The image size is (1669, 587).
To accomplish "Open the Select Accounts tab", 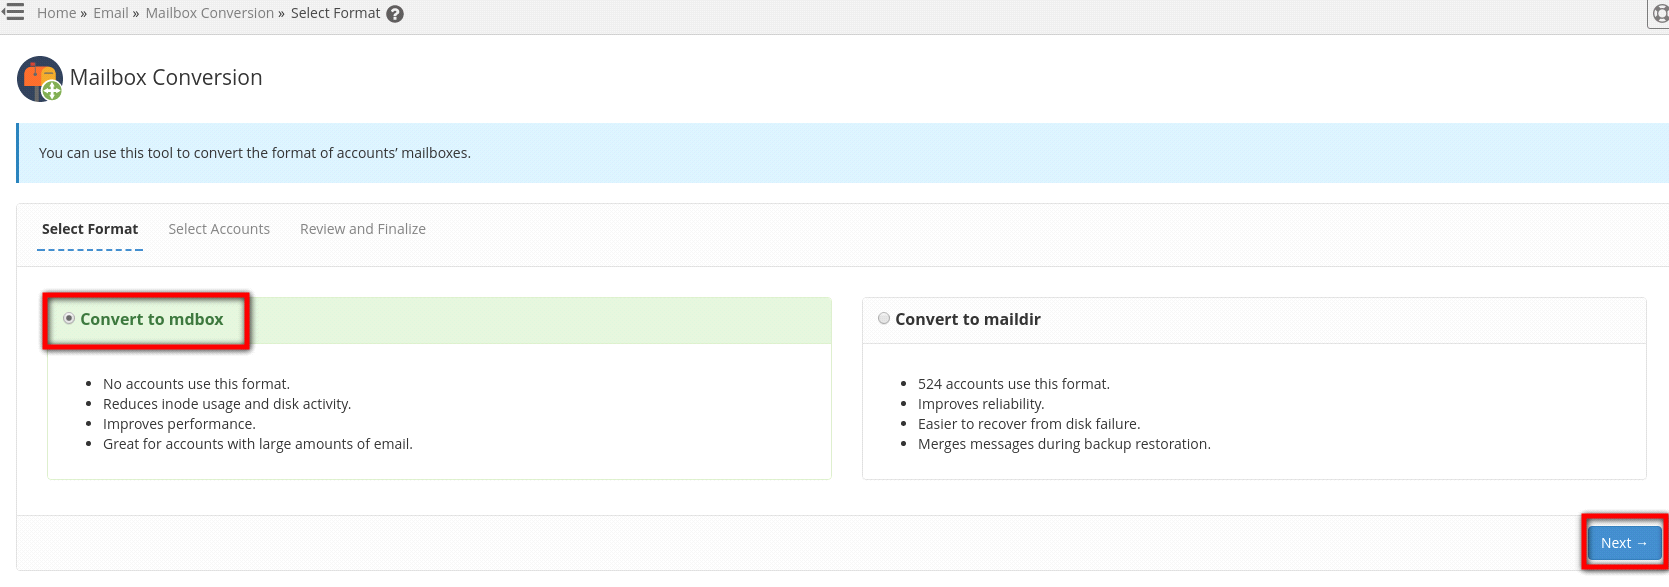I will pyautogui.click(x=219, y=229).
